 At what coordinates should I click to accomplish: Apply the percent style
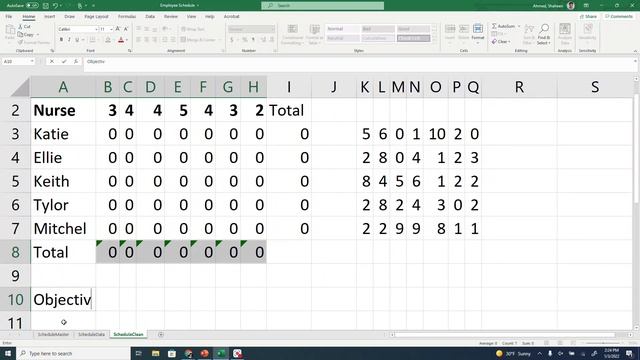coord(245,40)
